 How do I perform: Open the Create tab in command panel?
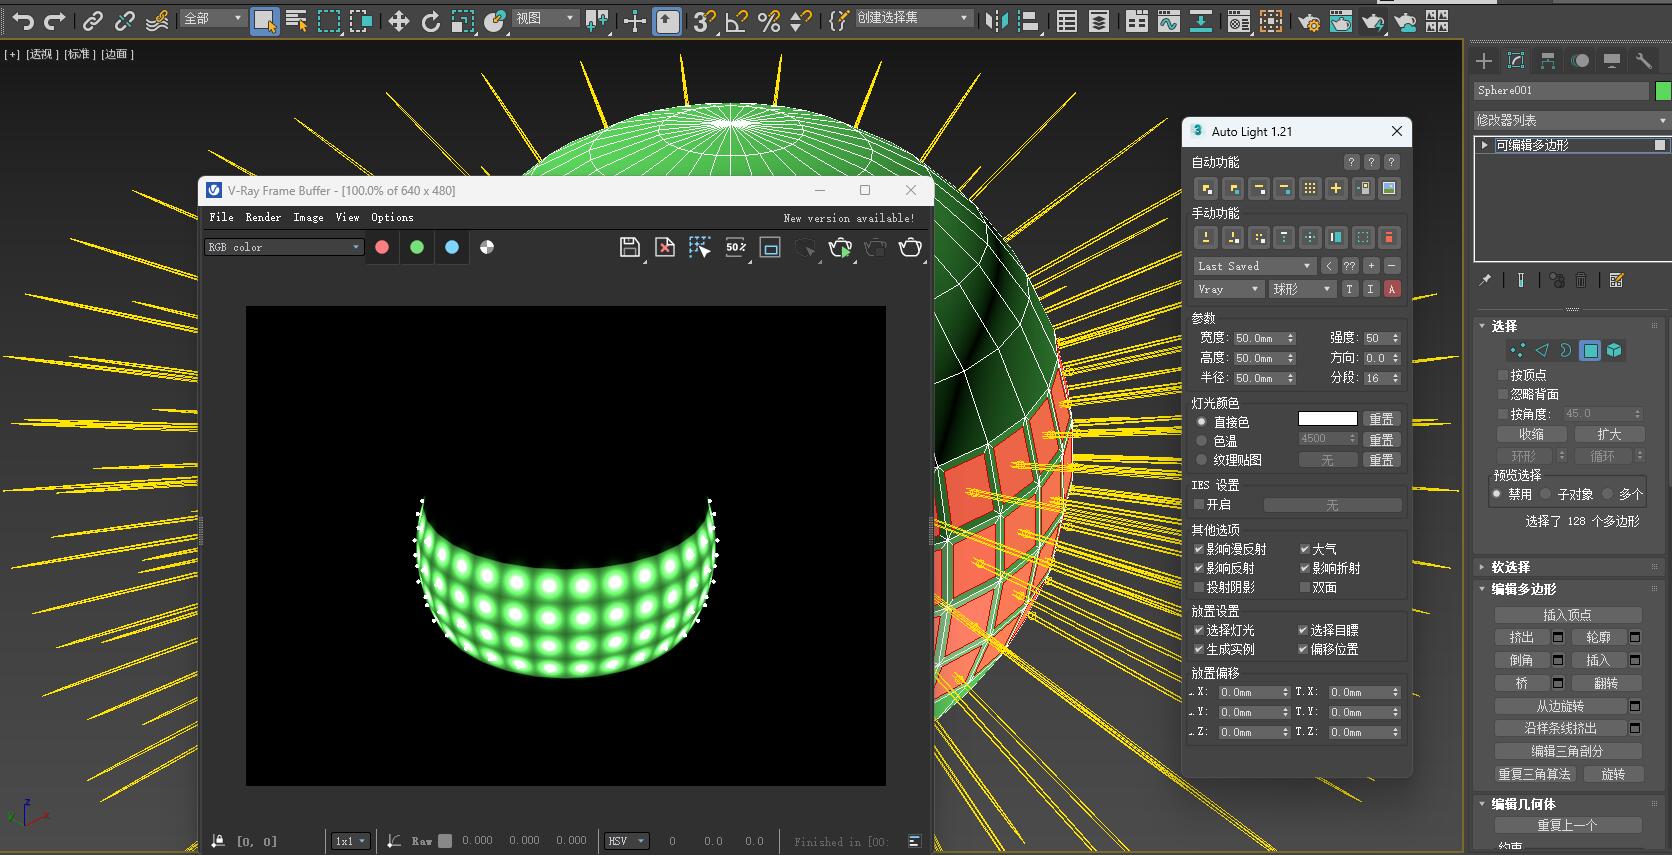[x=1484, y=61]
